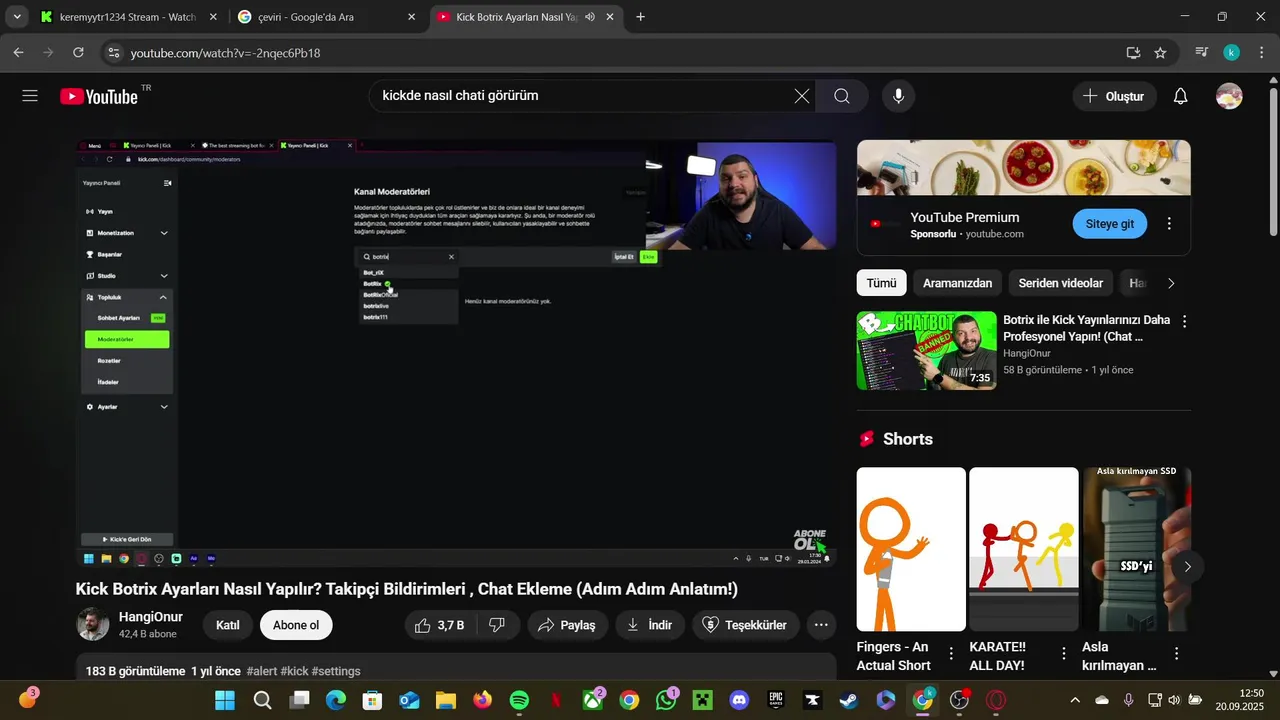
Task: Click the page vertical scrollbar
Action: 1273,160
